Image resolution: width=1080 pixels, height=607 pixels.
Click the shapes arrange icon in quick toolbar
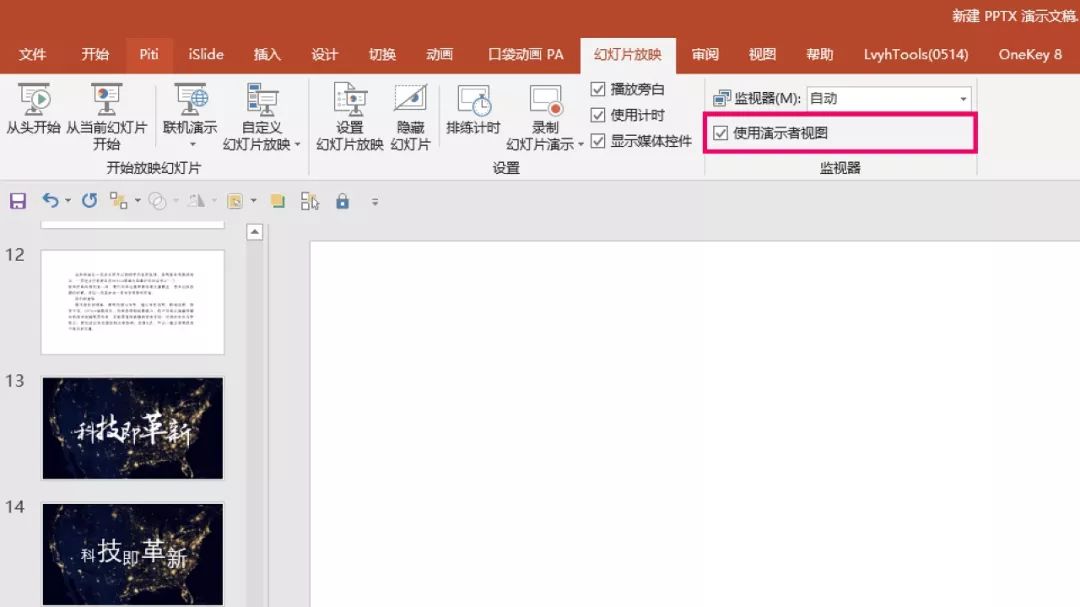pos(118,200)
